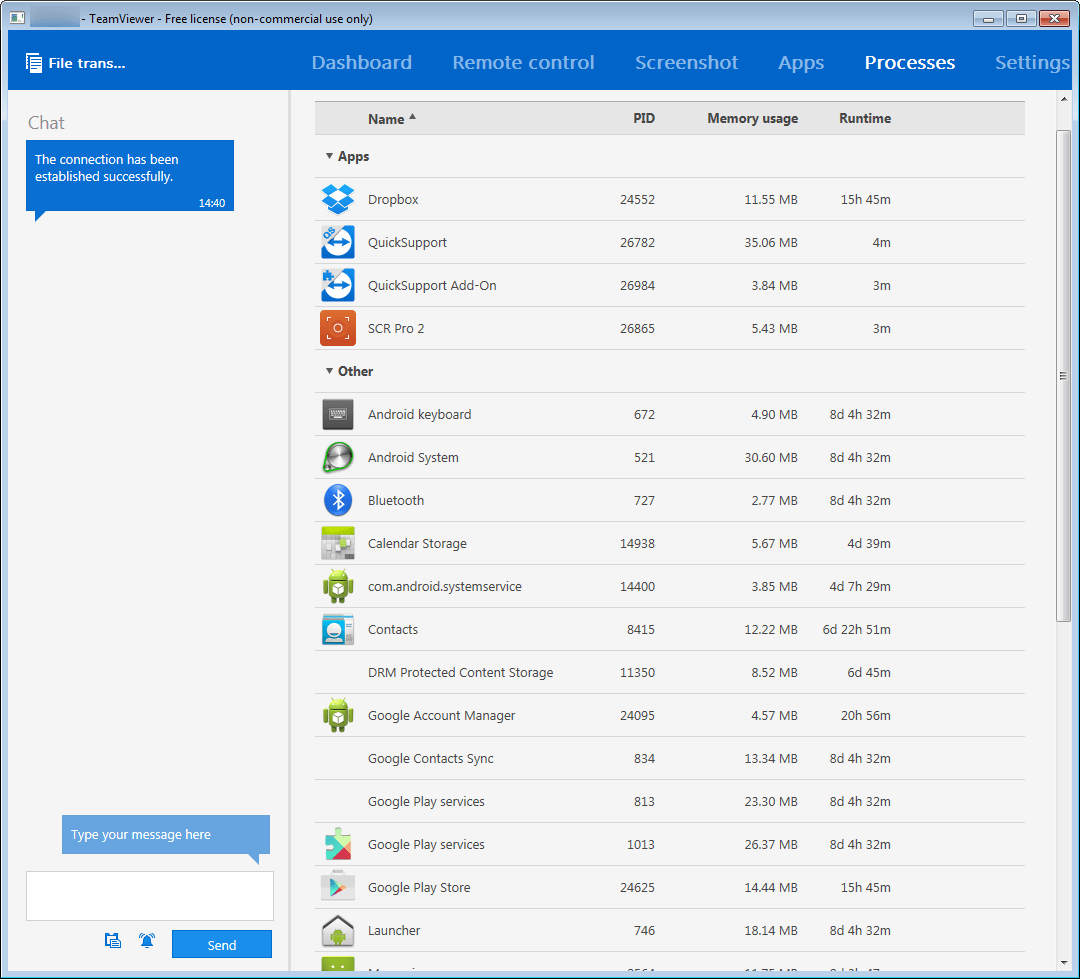
Task: Click the Android System icon
Action: click(x=338, y=457)
